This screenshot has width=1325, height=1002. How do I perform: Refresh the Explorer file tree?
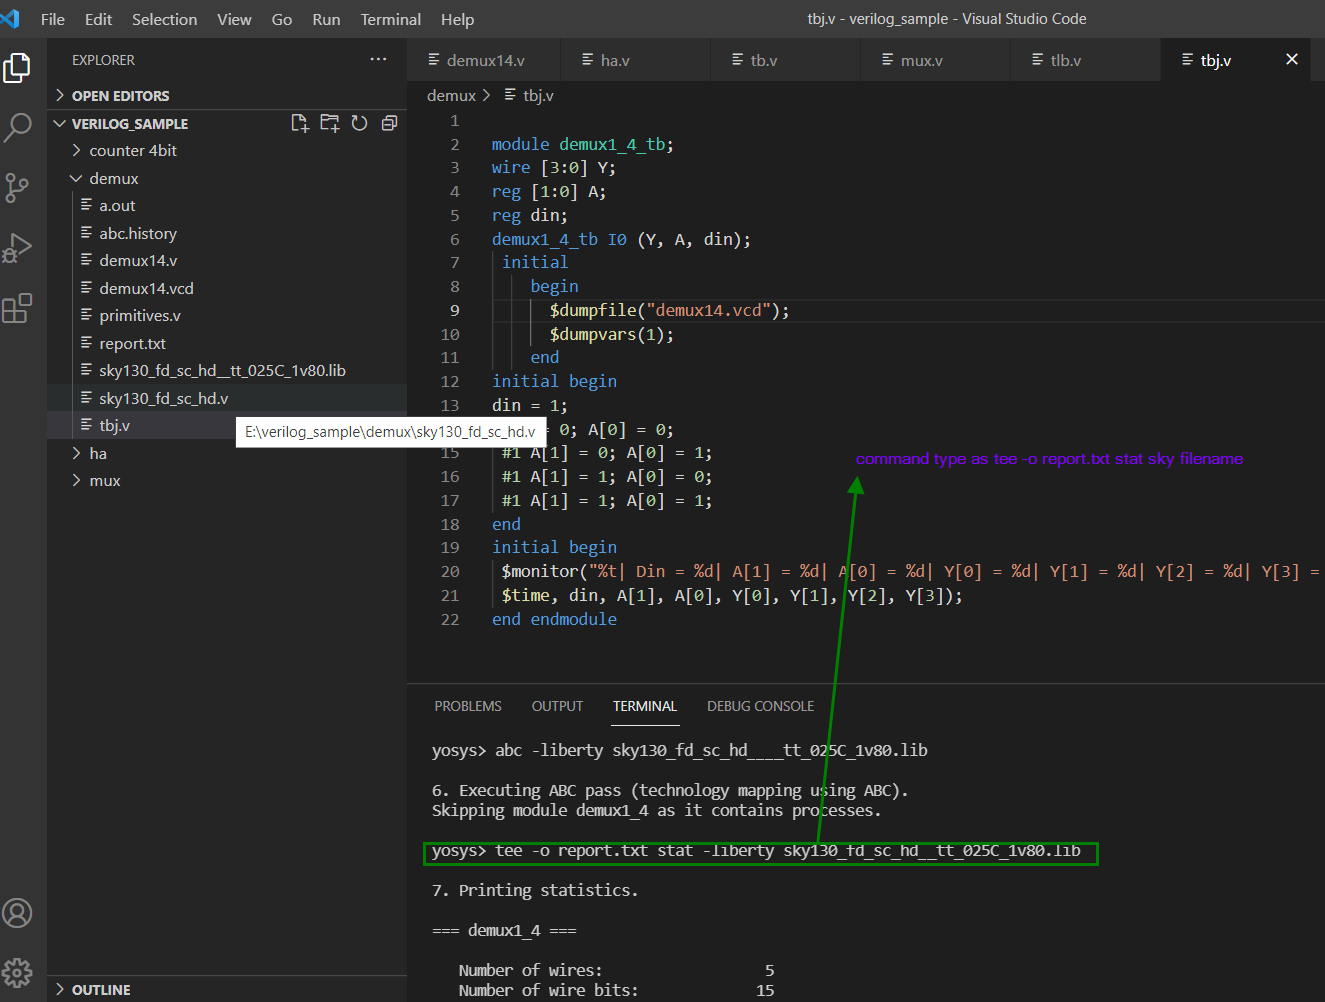pyautogui.click(x=359, y=123)
